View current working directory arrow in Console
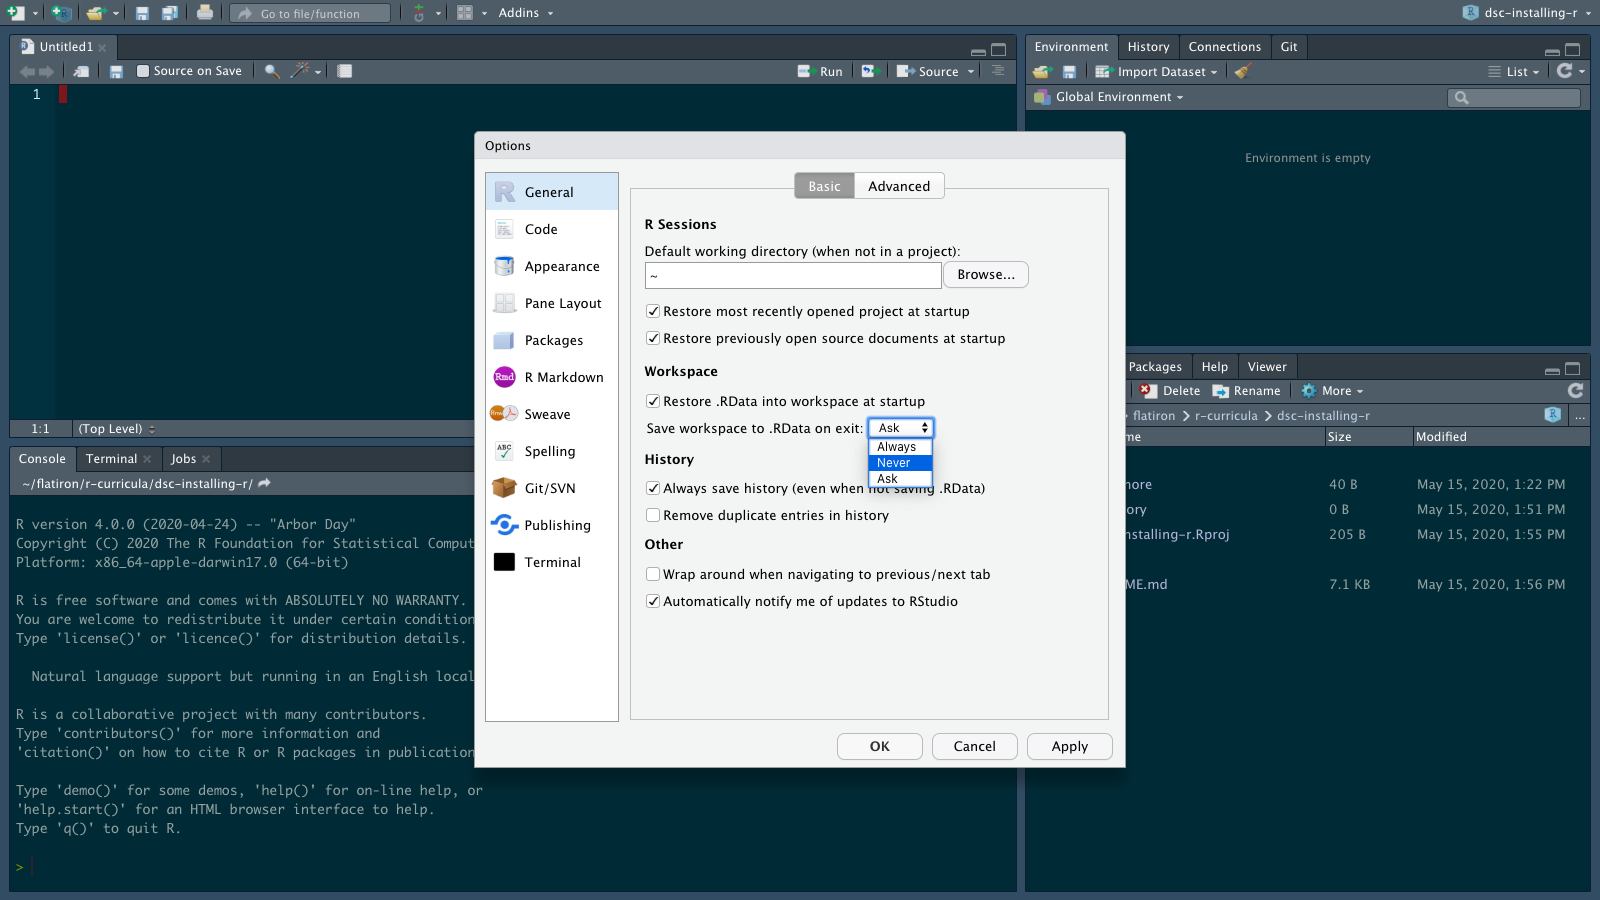The image size is (1600, 900). 265,483
